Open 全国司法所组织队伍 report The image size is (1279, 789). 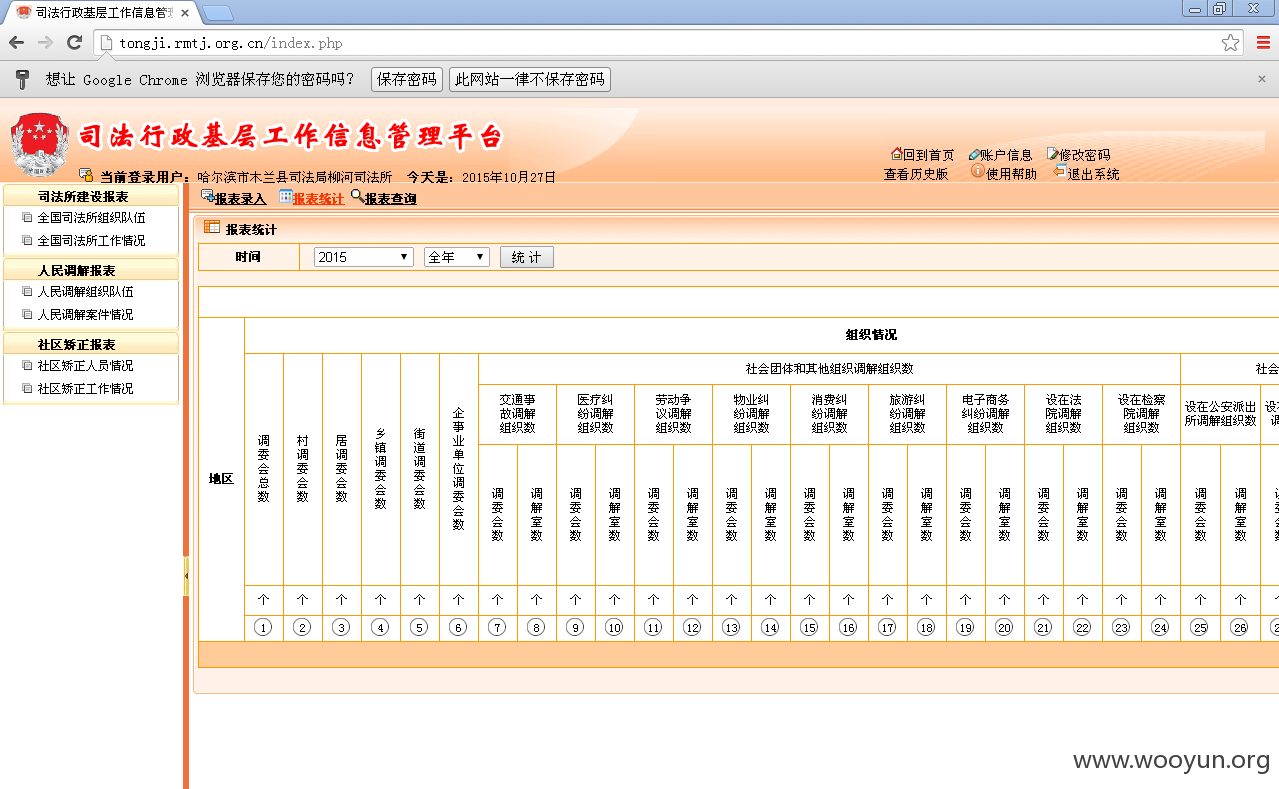coord(91,217)
